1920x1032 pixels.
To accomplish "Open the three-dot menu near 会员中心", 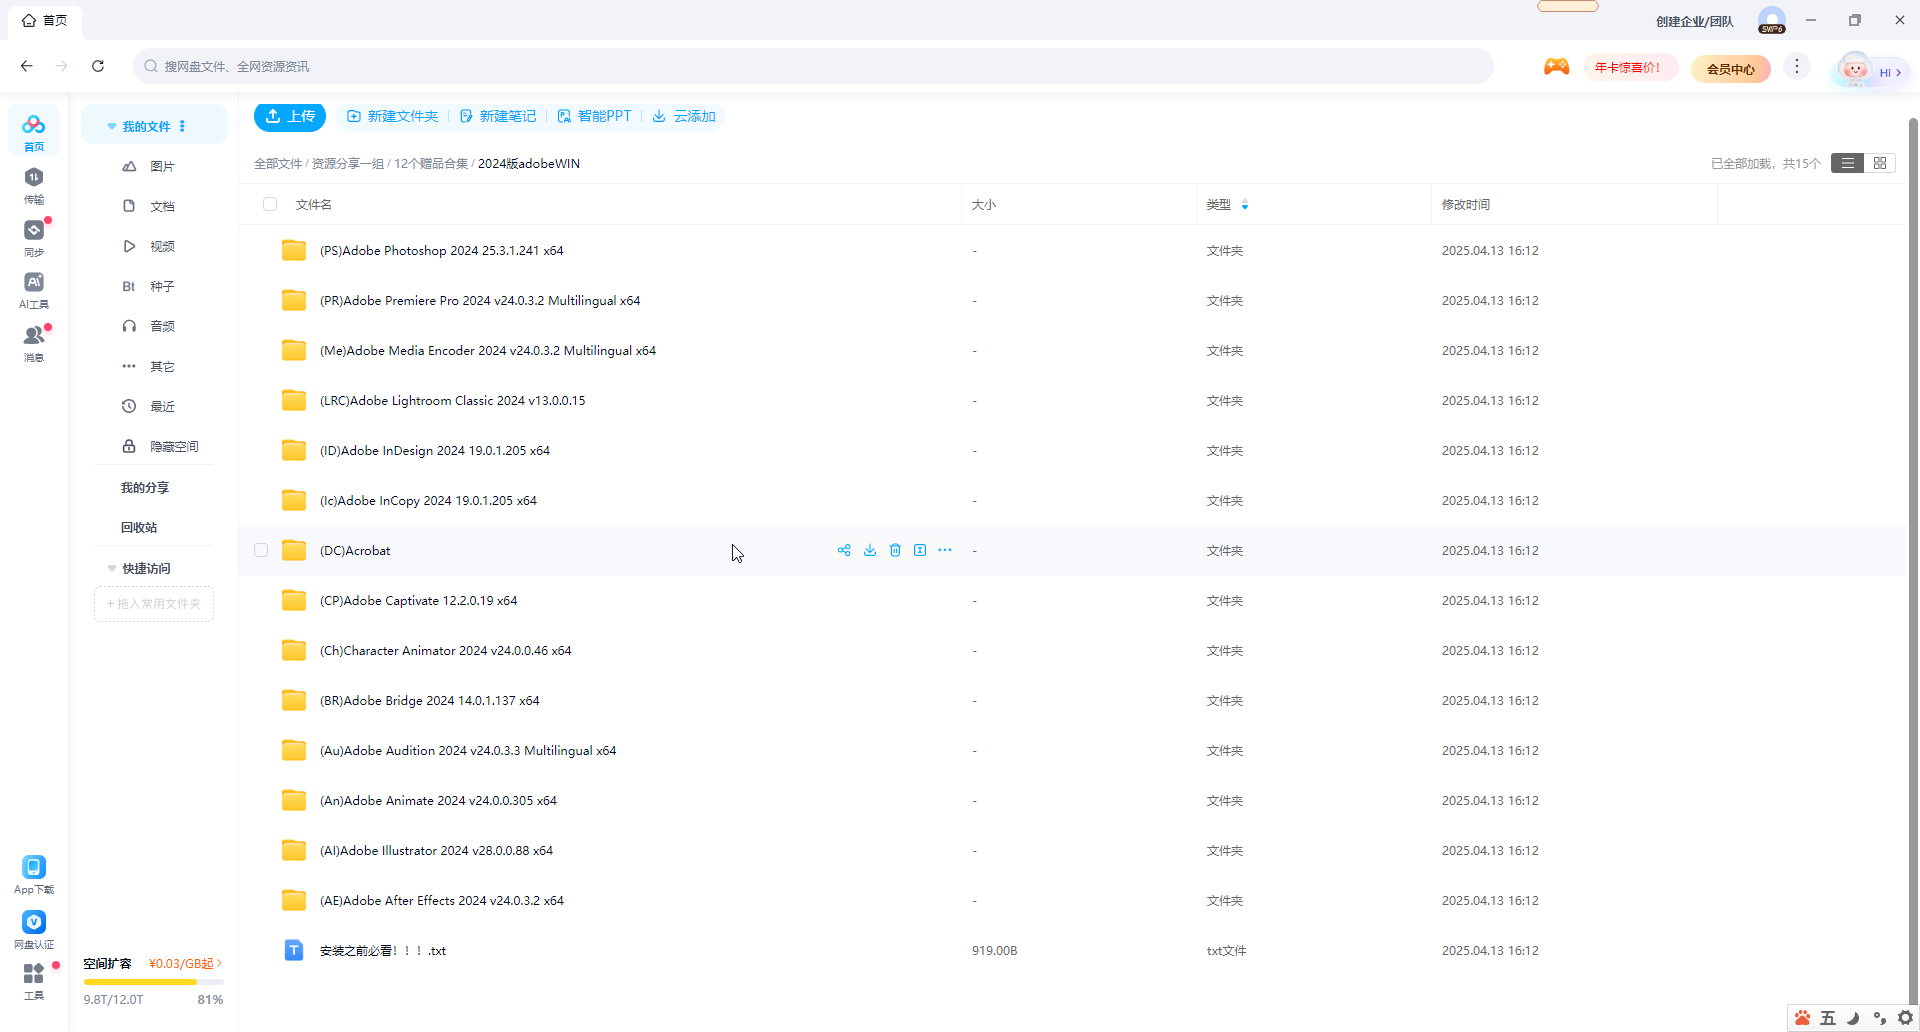I will [x=1797, y=66].
